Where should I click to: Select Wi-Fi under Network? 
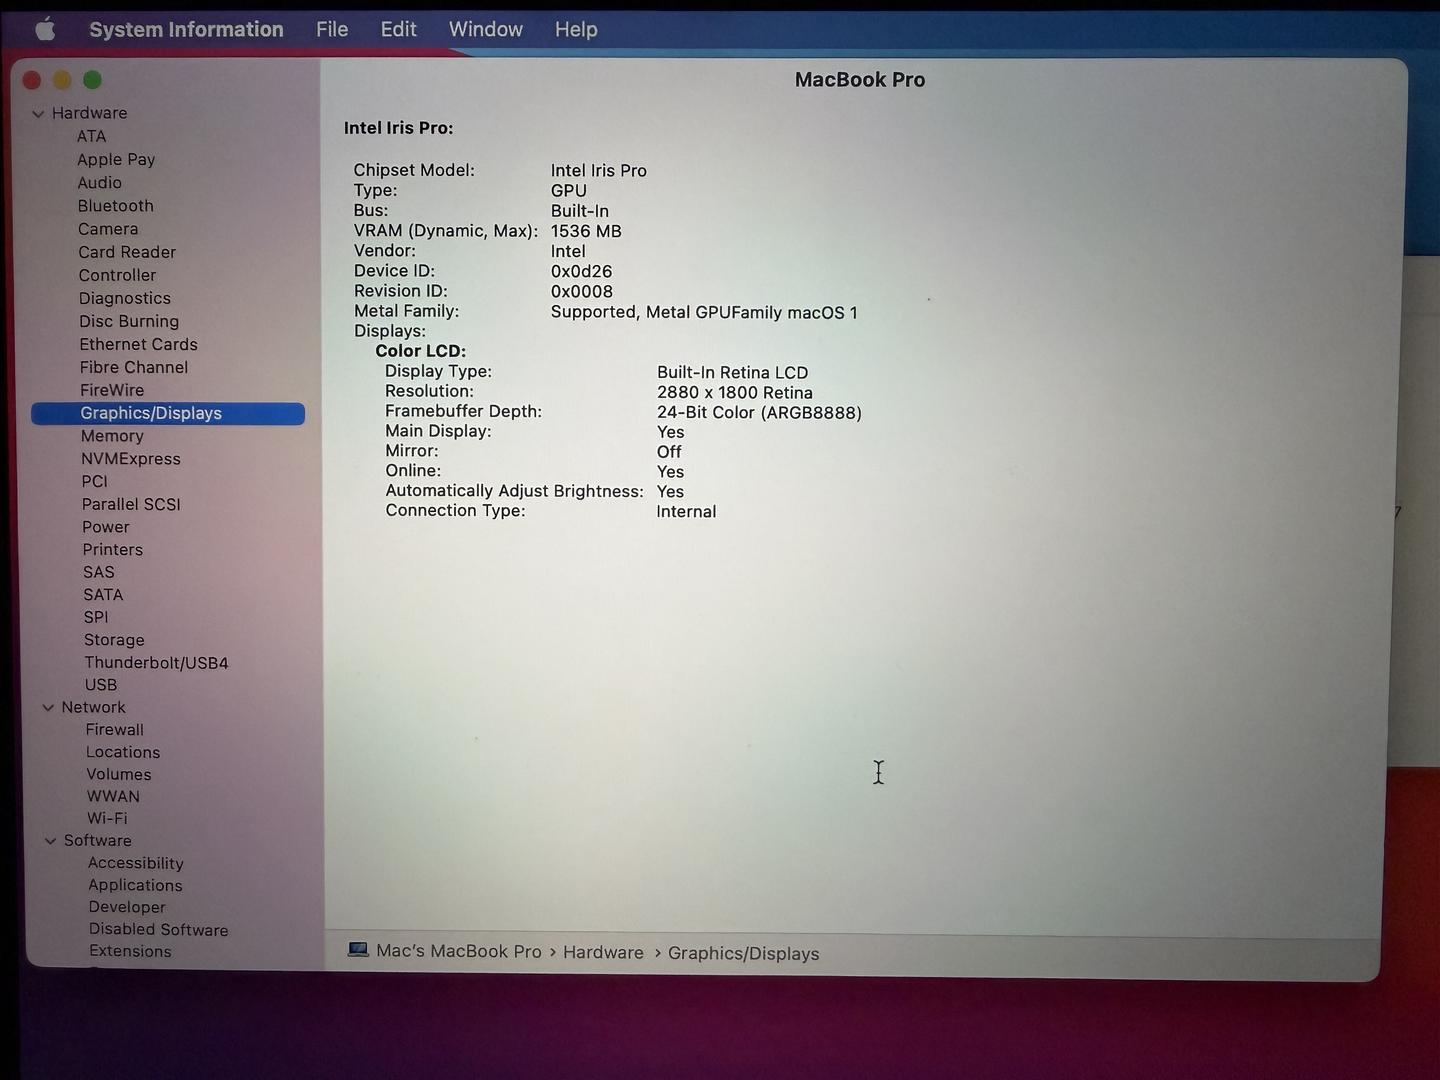pyautogui.click(x=107, y=818)
